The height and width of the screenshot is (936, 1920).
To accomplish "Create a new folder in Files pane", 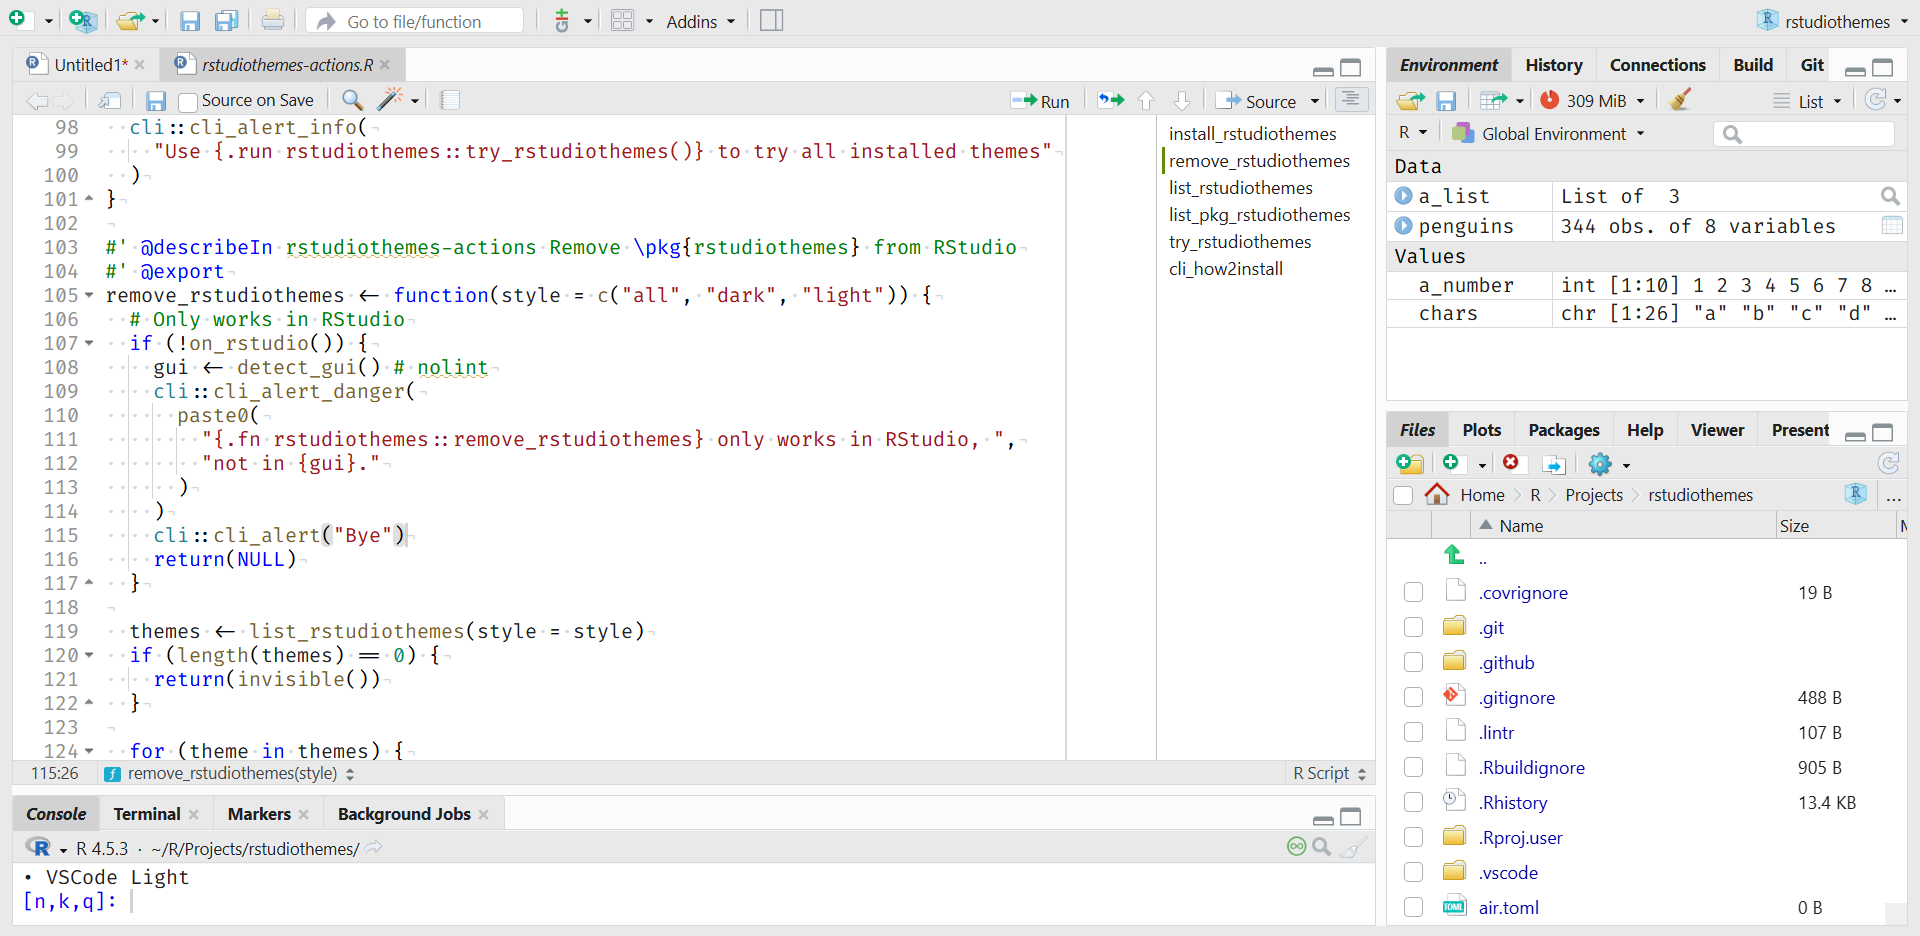I will point(1409,463).
